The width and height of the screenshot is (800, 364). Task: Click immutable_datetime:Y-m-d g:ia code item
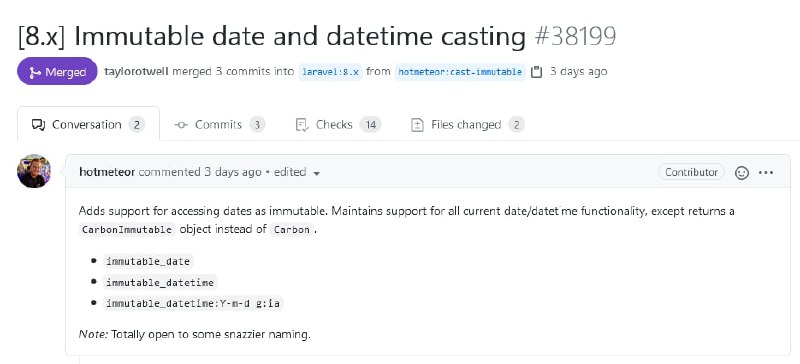pyautogui.click(x=193, y=303)
